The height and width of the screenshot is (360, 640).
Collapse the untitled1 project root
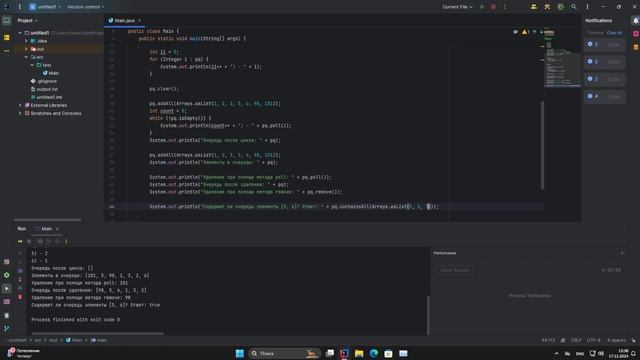click(20, 33)
